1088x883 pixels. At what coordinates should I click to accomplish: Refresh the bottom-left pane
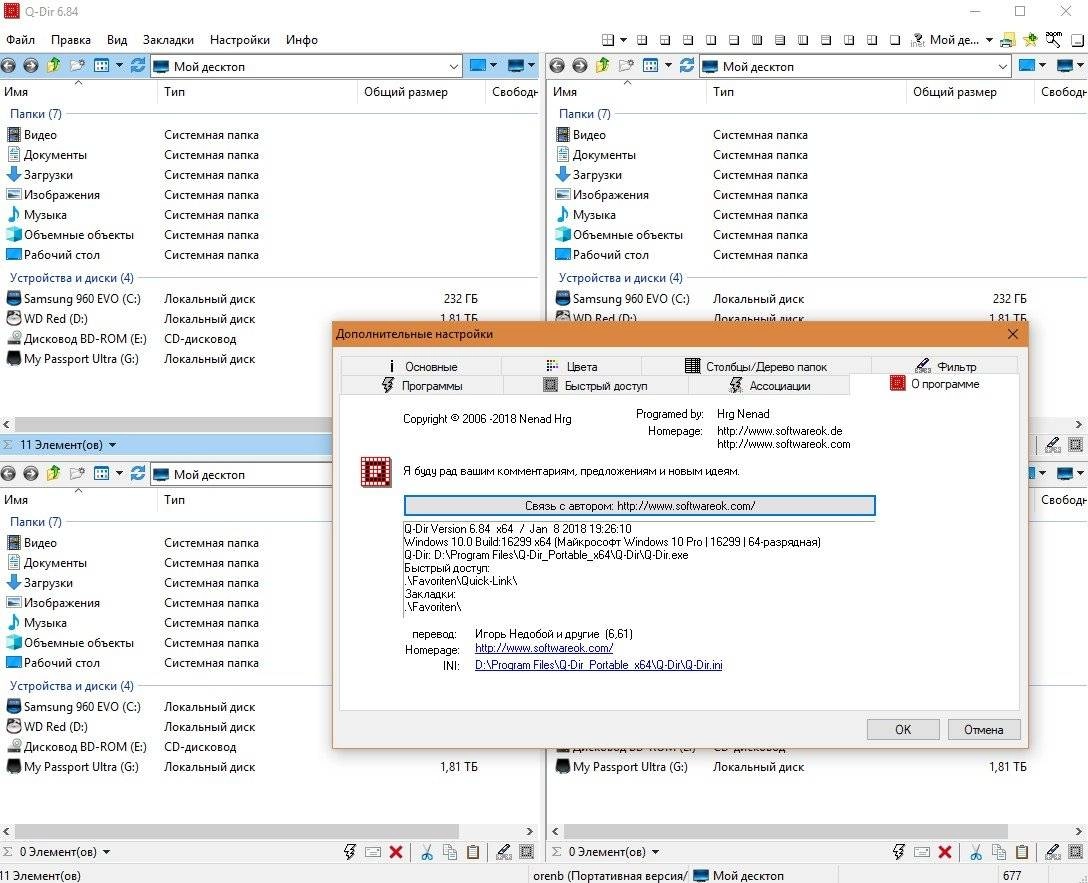(x=137, y=473)
